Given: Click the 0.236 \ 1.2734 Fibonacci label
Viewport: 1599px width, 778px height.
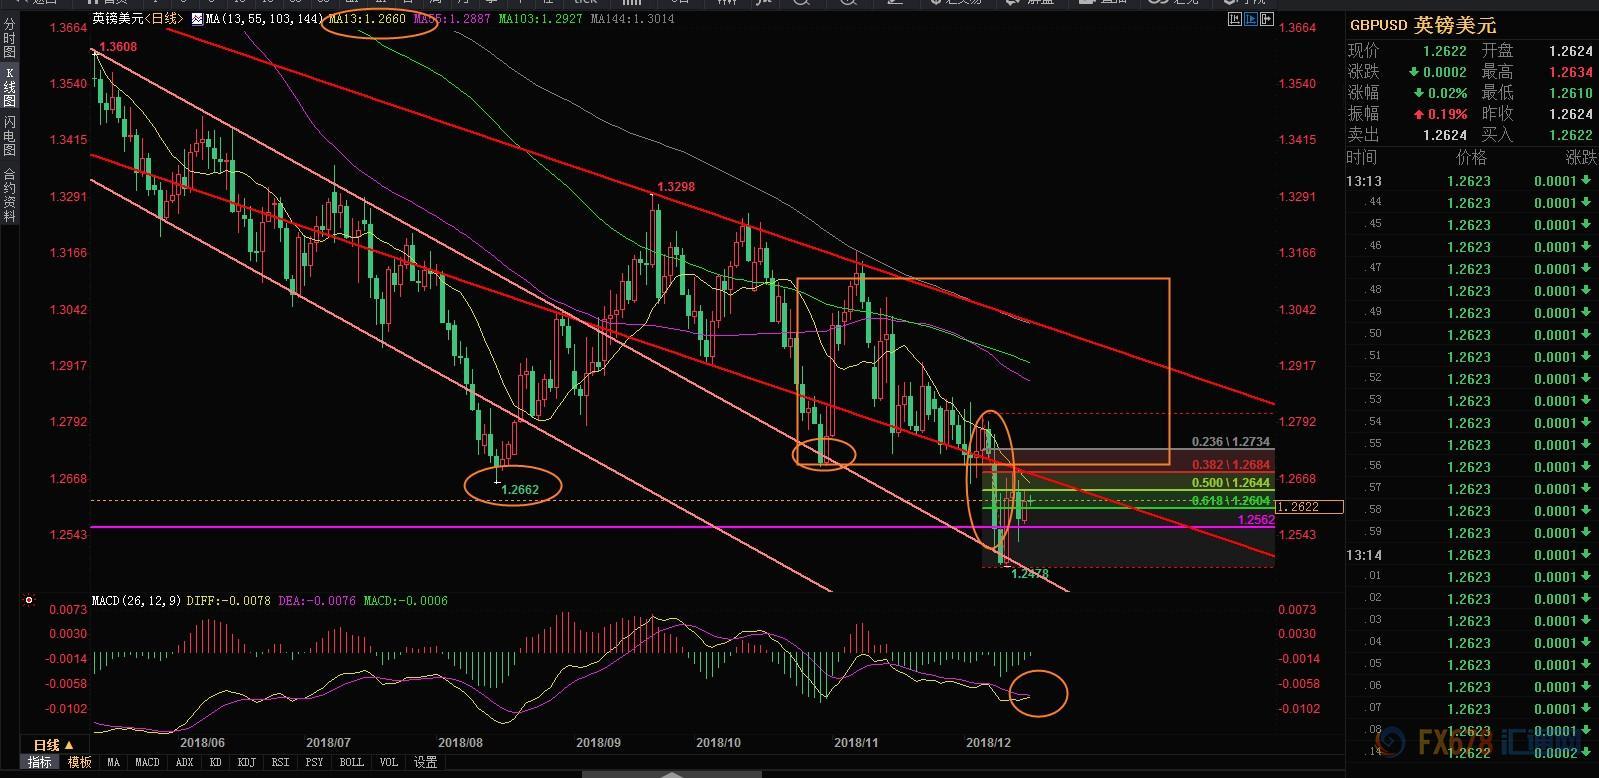Looking at the screenshot, I should tap(1230, 441).
